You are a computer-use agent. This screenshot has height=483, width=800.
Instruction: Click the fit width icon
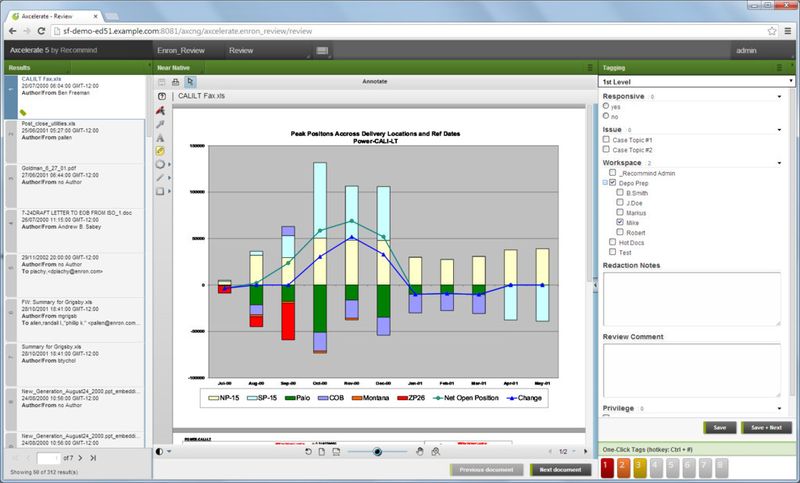tap(336, 452)
